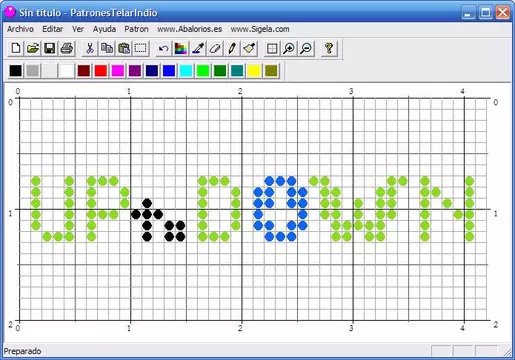Pick the magenta color swatch

pyautogui.click(x=118, y=71)
